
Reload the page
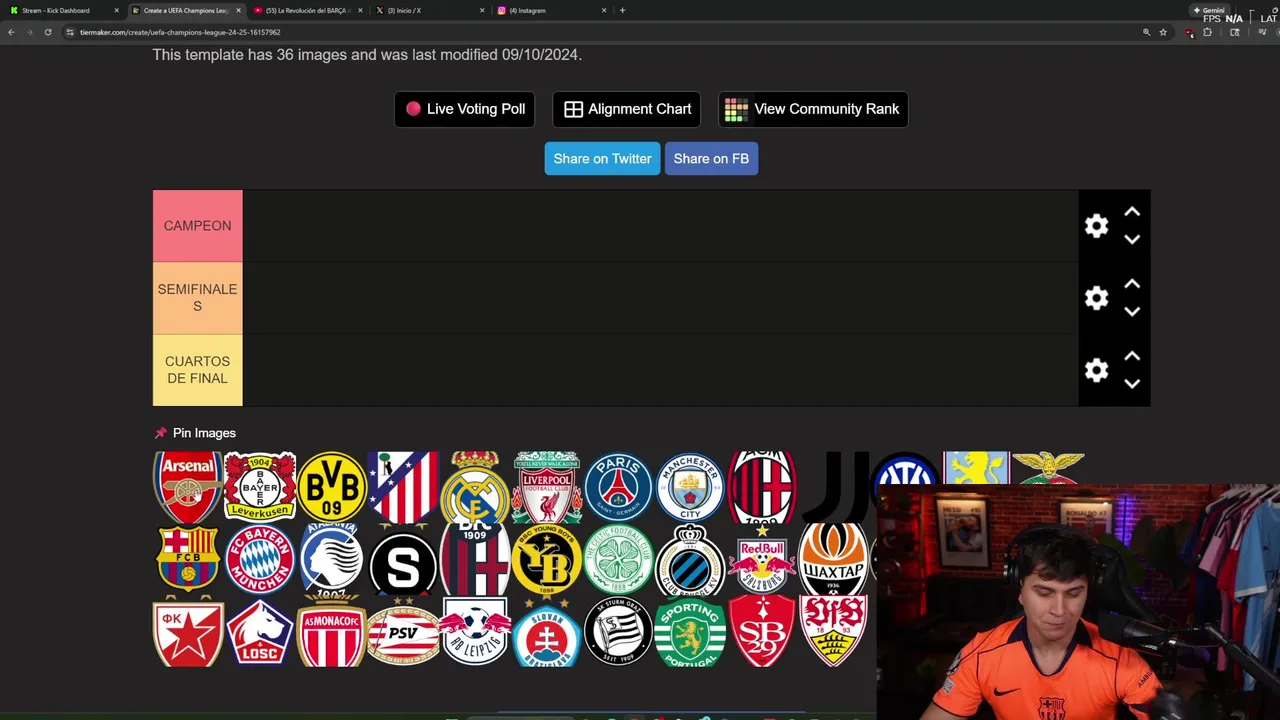47,32
